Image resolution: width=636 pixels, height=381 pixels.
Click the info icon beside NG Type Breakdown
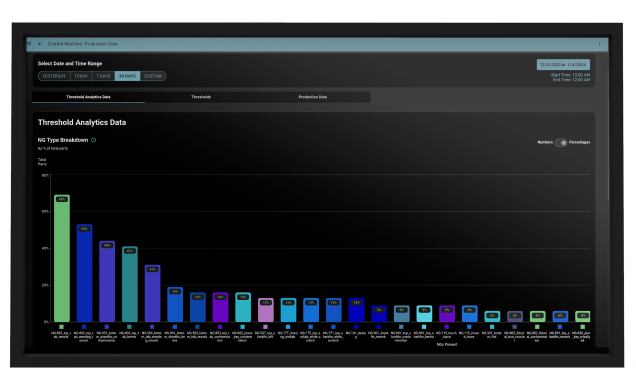point(94,140)
